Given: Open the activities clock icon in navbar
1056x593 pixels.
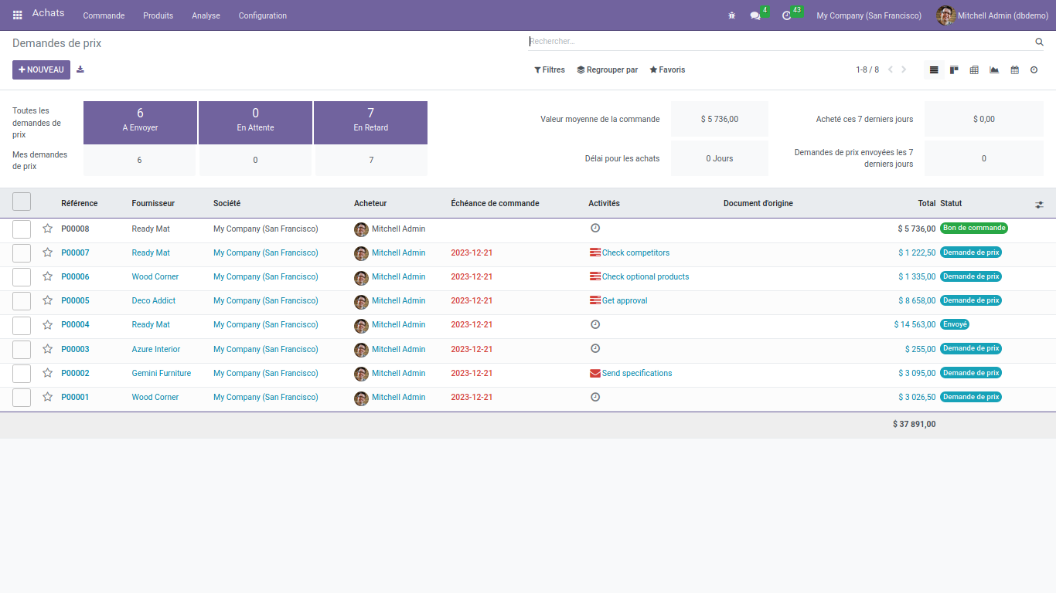Looking at the screenshot, I should point(787,15).
